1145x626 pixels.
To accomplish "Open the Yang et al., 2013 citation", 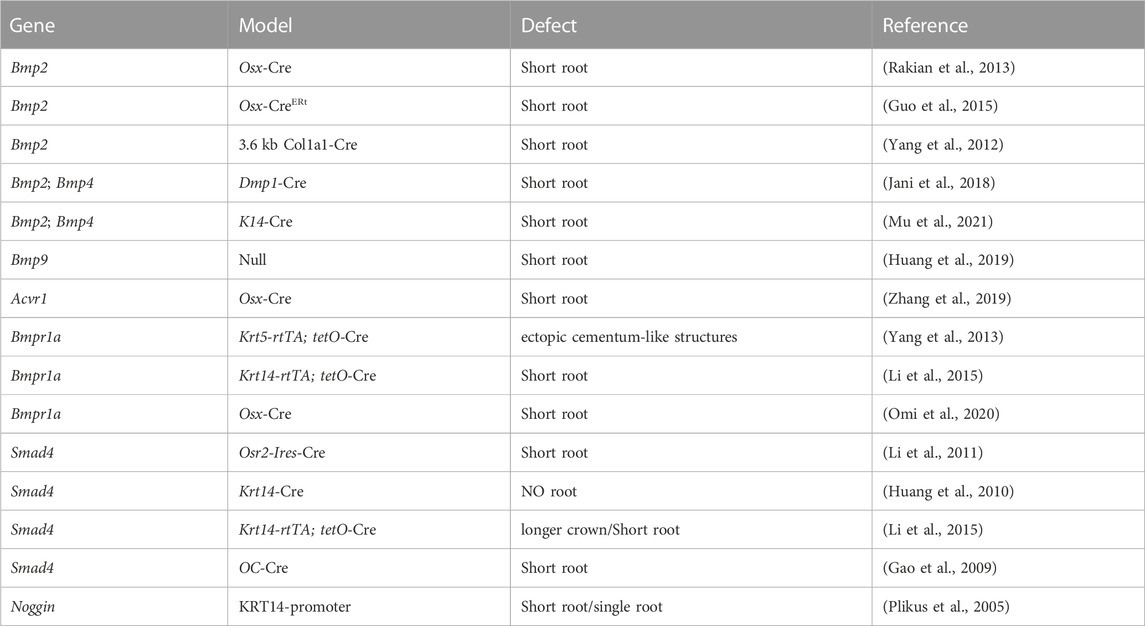I will click(x=943, y=337).
